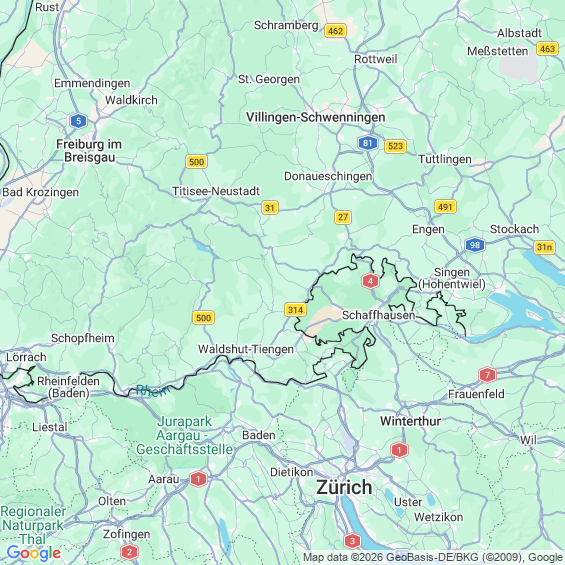Click the 462 road shield near Schramberg

pos(335,31)
